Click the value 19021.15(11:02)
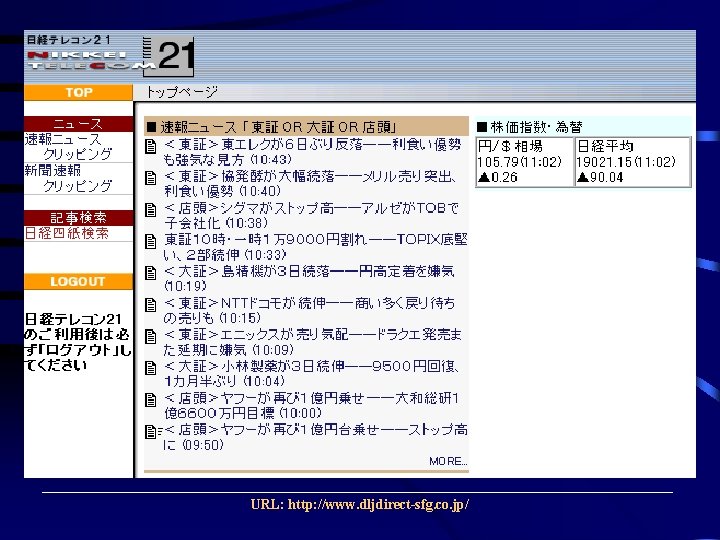Screen dimensions: 720x540 [x=626, y=162]
